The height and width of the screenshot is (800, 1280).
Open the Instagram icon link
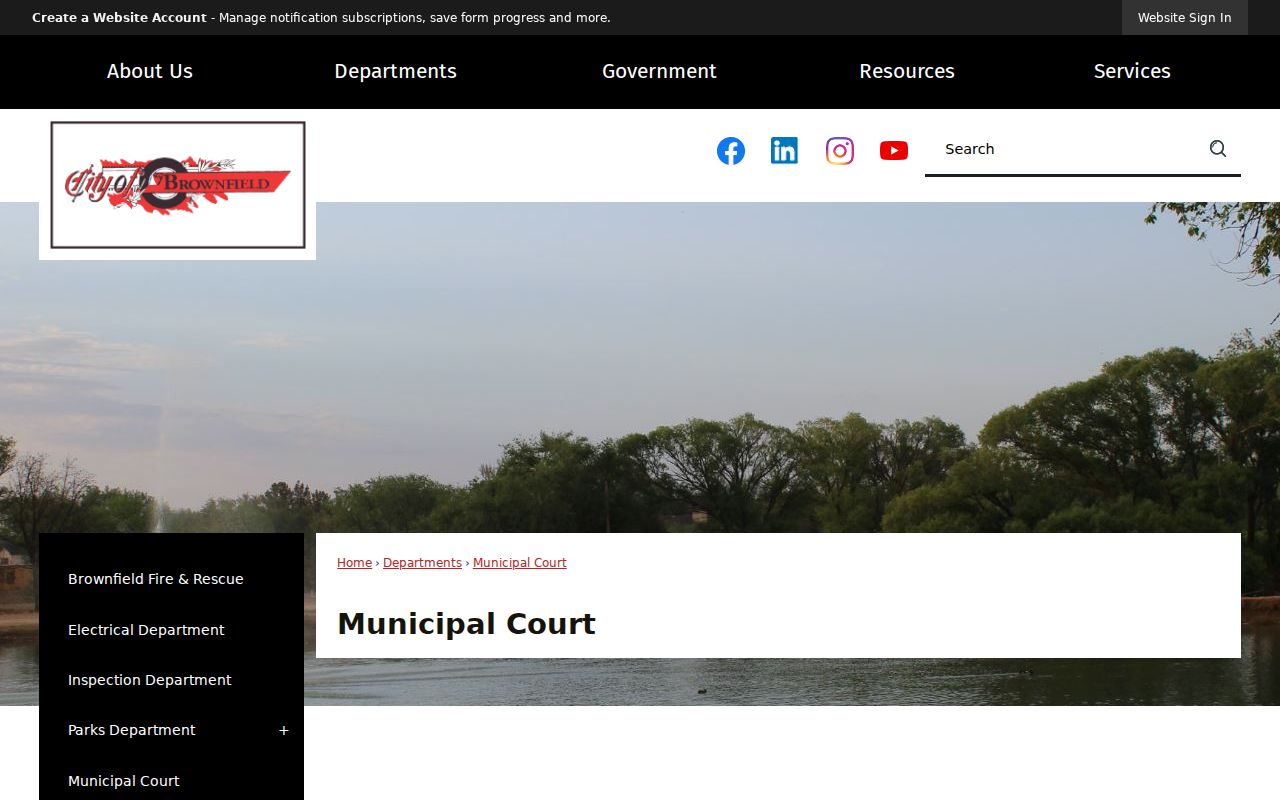840,151
